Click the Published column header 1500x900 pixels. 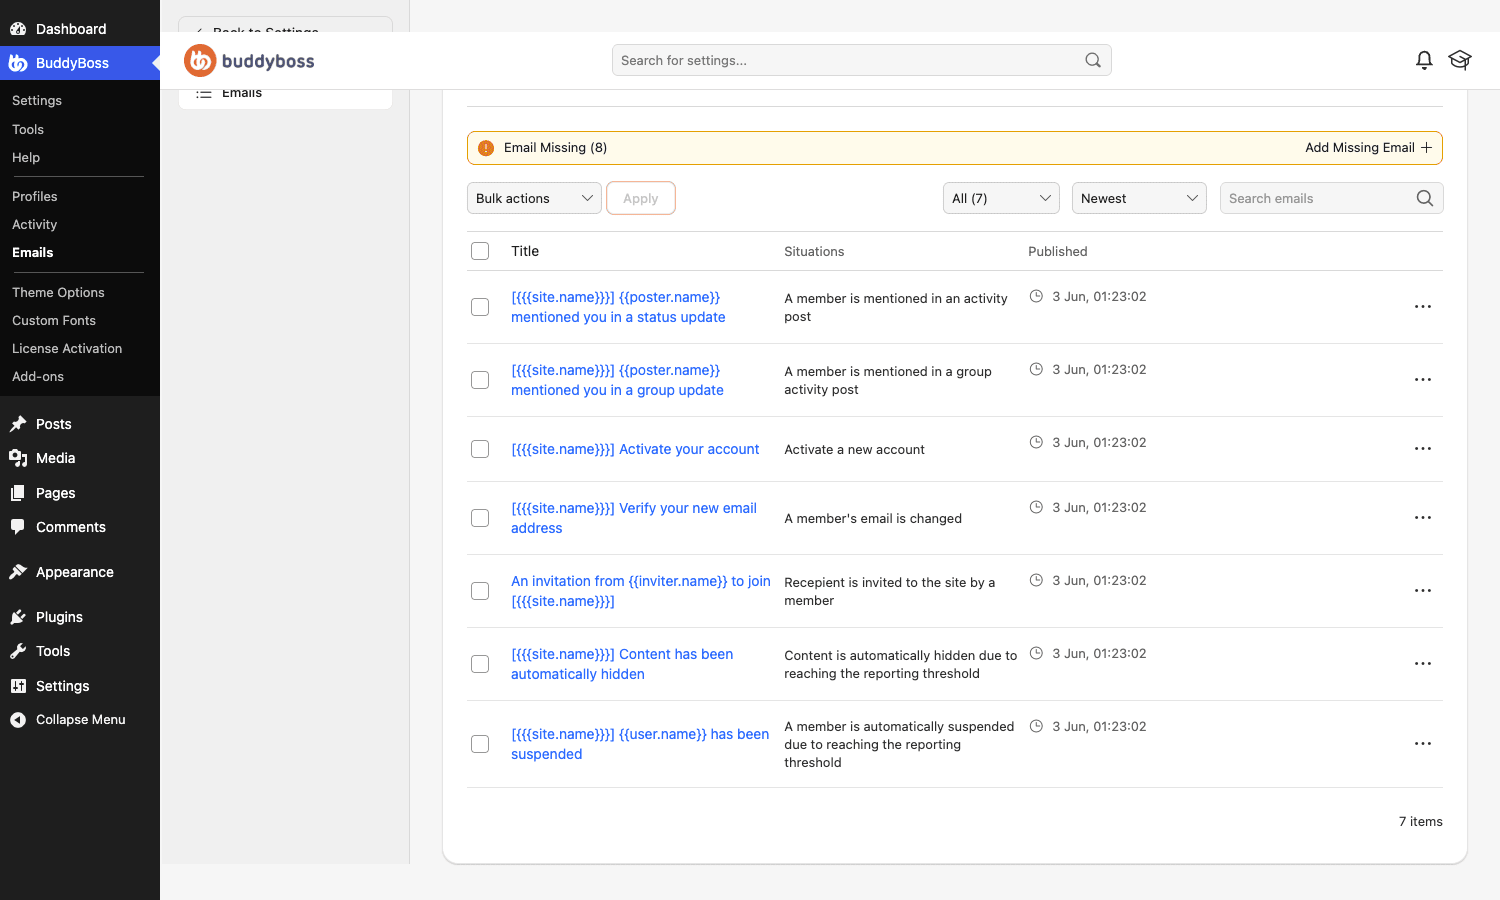click(1058, 251)
